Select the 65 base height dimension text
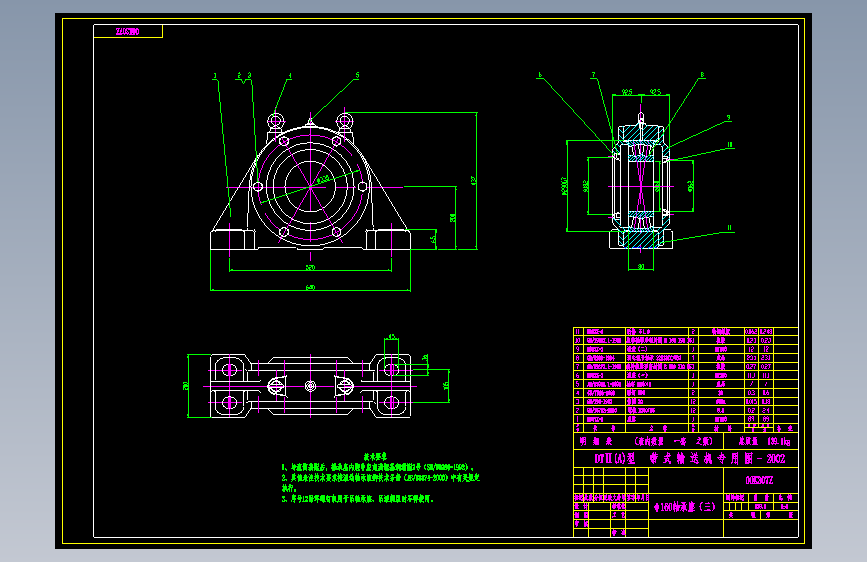The width and height of the screenshot is (867, 562). (x=434, y=238)
